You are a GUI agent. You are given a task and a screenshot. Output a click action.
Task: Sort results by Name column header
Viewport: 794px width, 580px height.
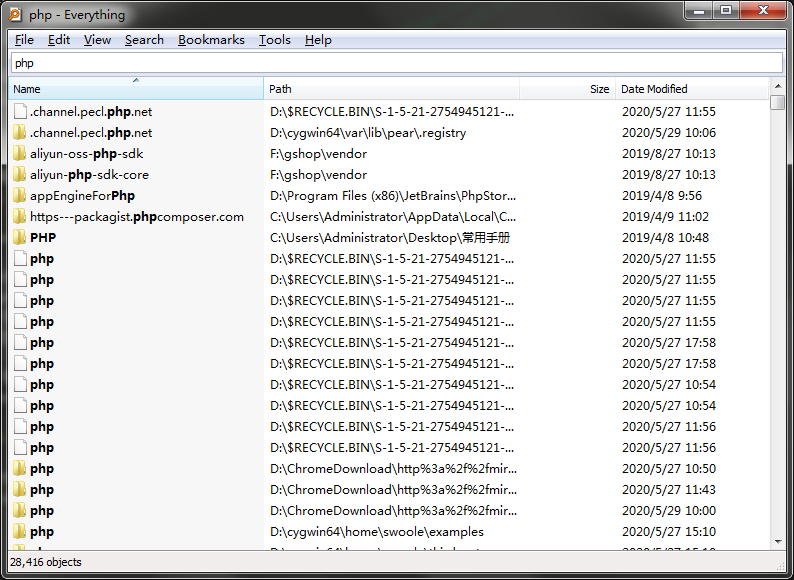pyautogui.click(x=136, y=89)
